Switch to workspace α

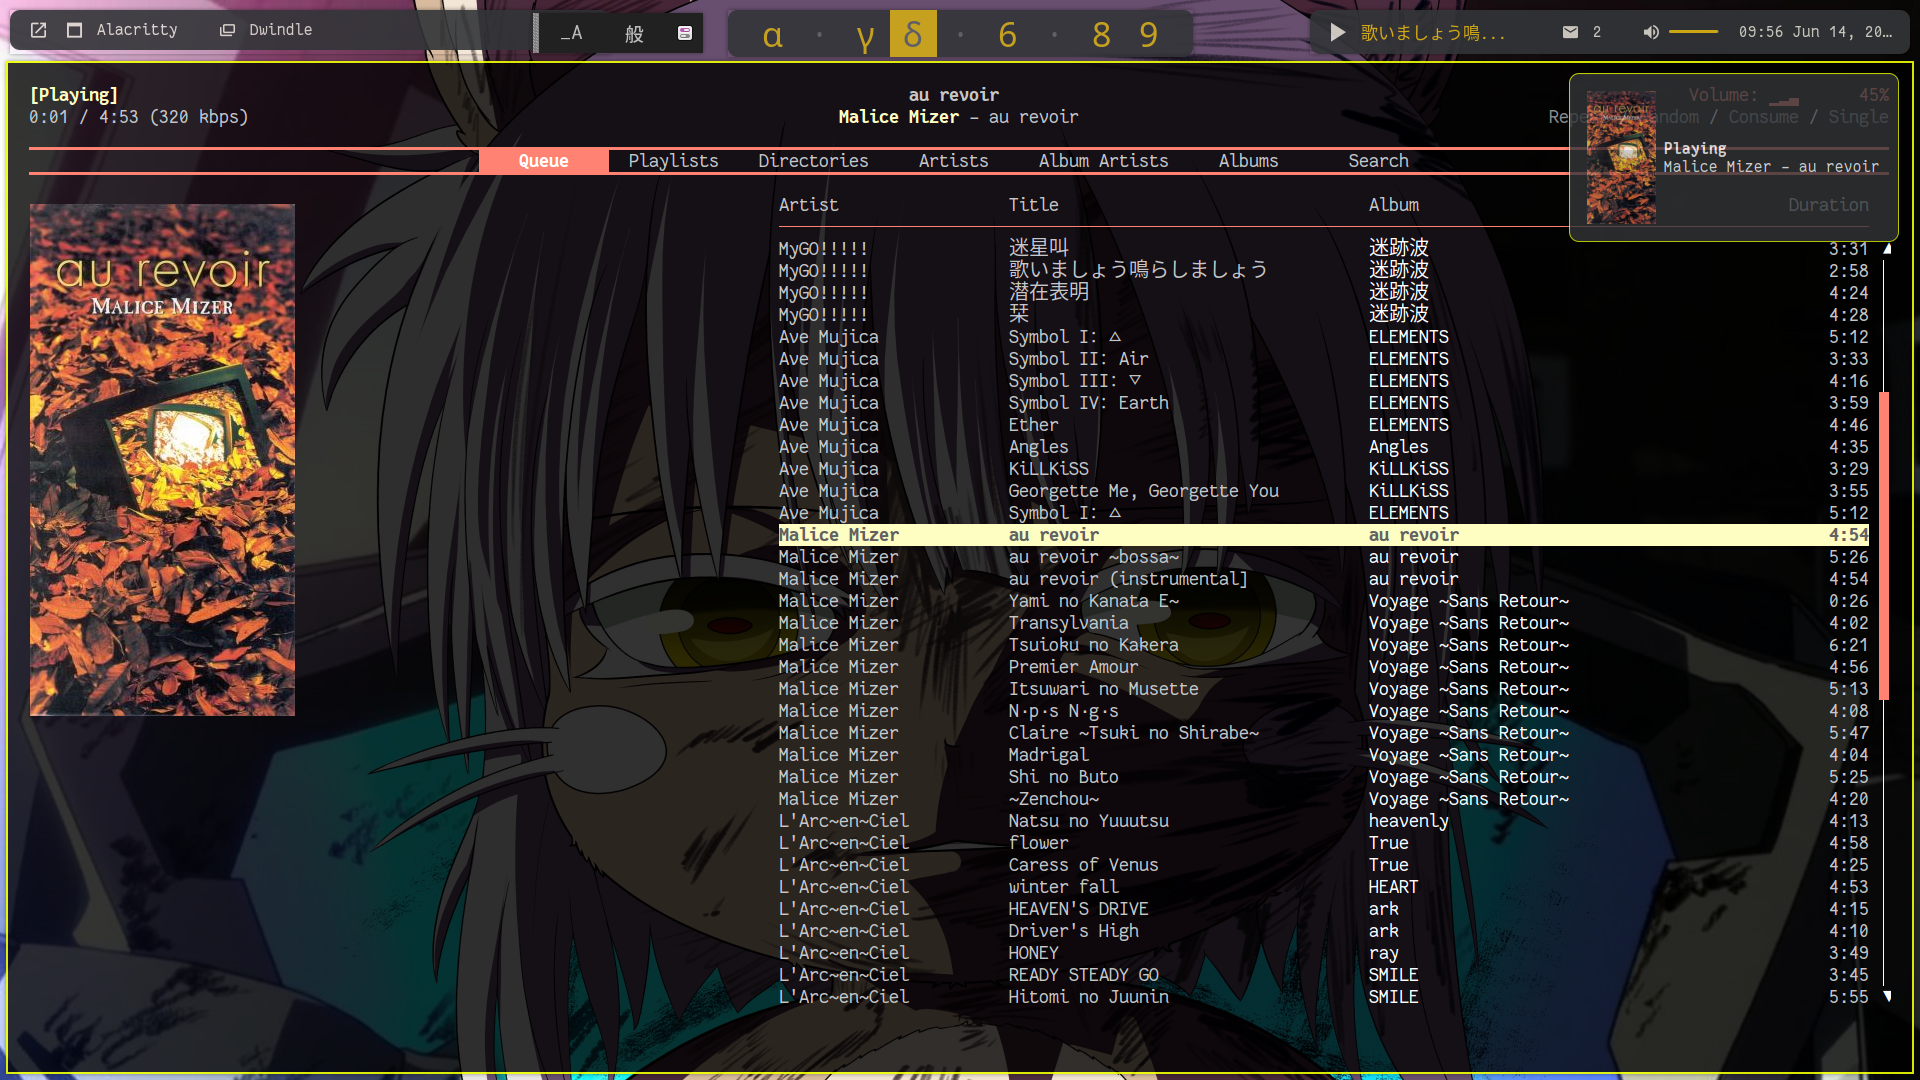pyautogui.click(x=772, y=35)
